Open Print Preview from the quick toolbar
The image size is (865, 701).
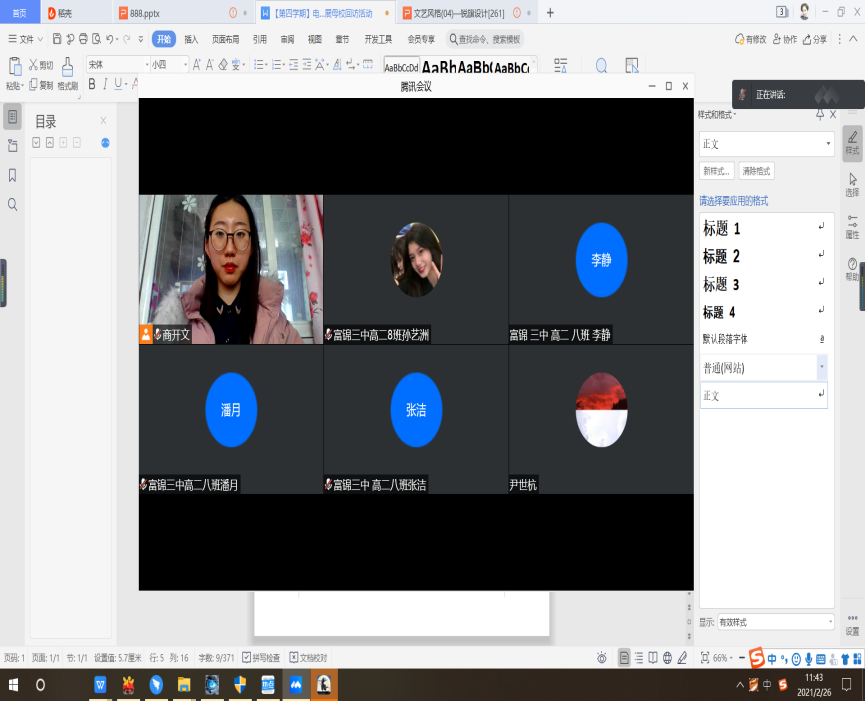(x=97, y=39)
